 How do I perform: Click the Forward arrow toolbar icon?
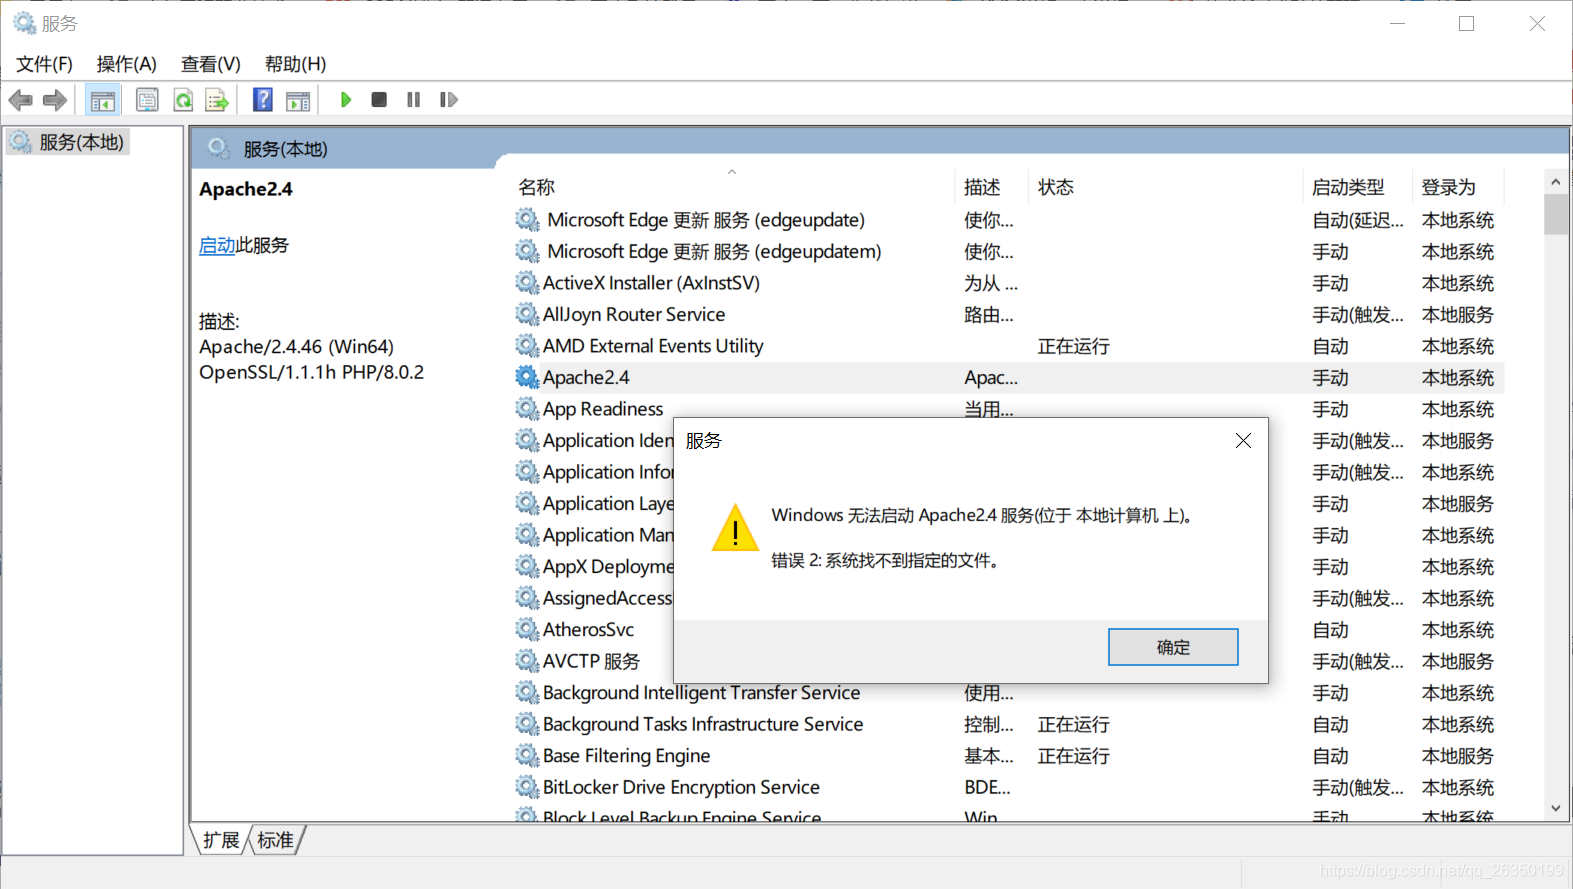pyautogui.click(x=55, y=100)
